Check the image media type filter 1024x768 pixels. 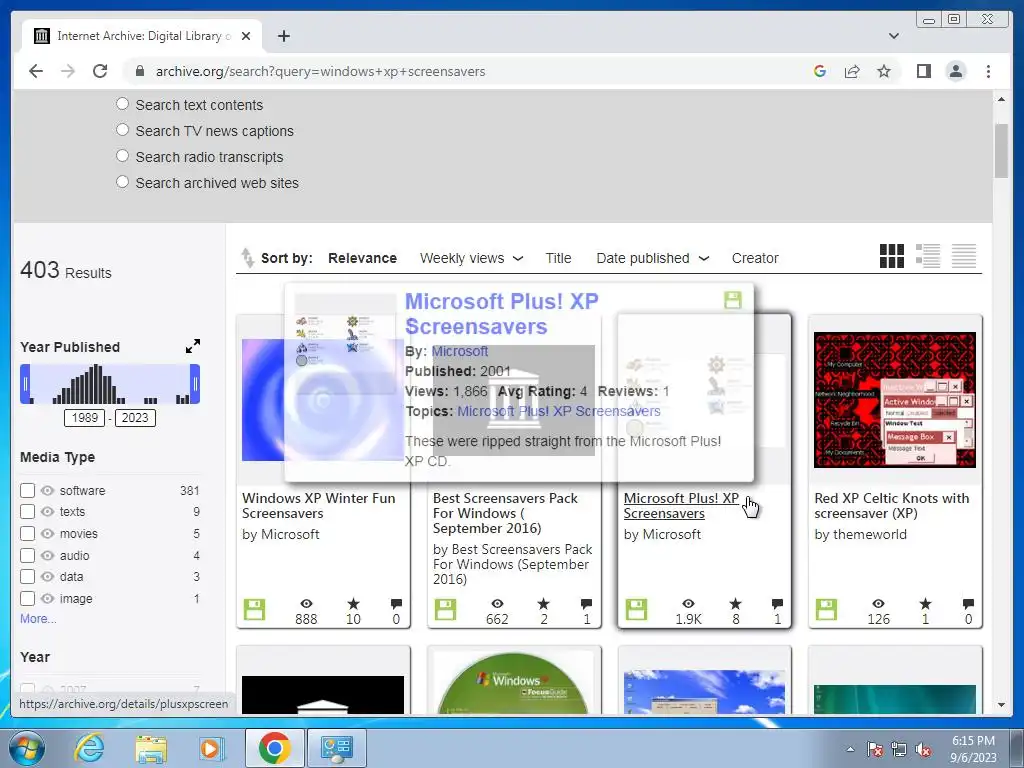coord(27,598)
